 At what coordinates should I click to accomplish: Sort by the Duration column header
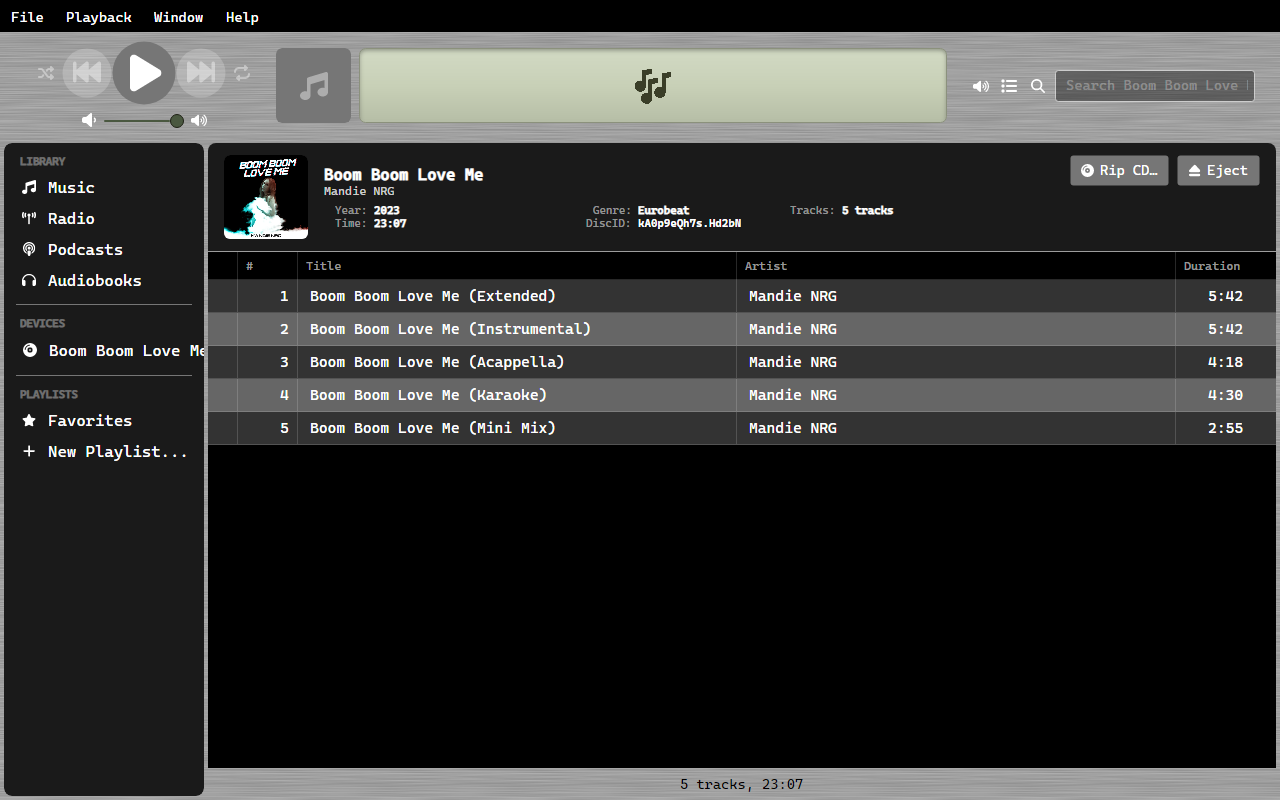pyautogui.click(x=1228, y=266)
